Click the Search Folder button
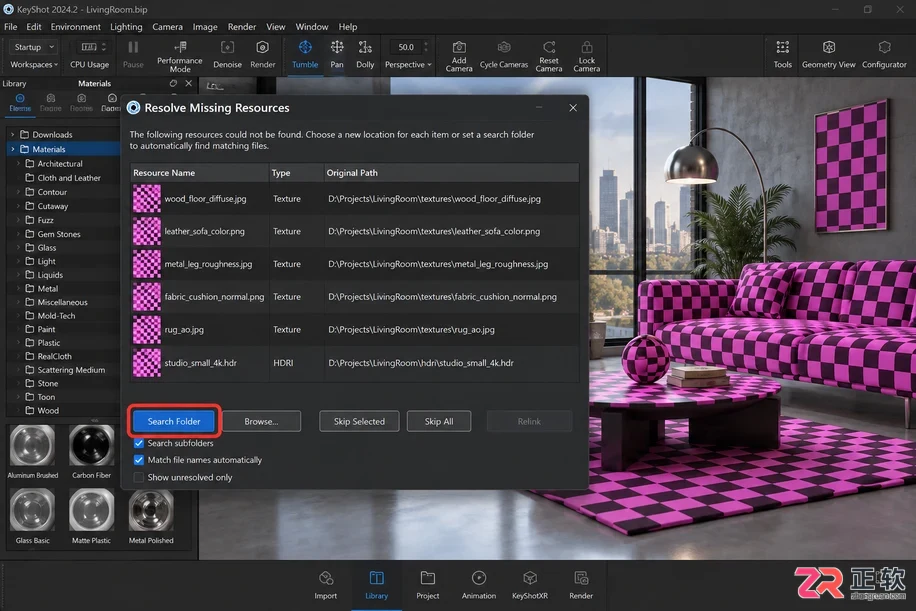The image size is (916, 611). [174, 421]
